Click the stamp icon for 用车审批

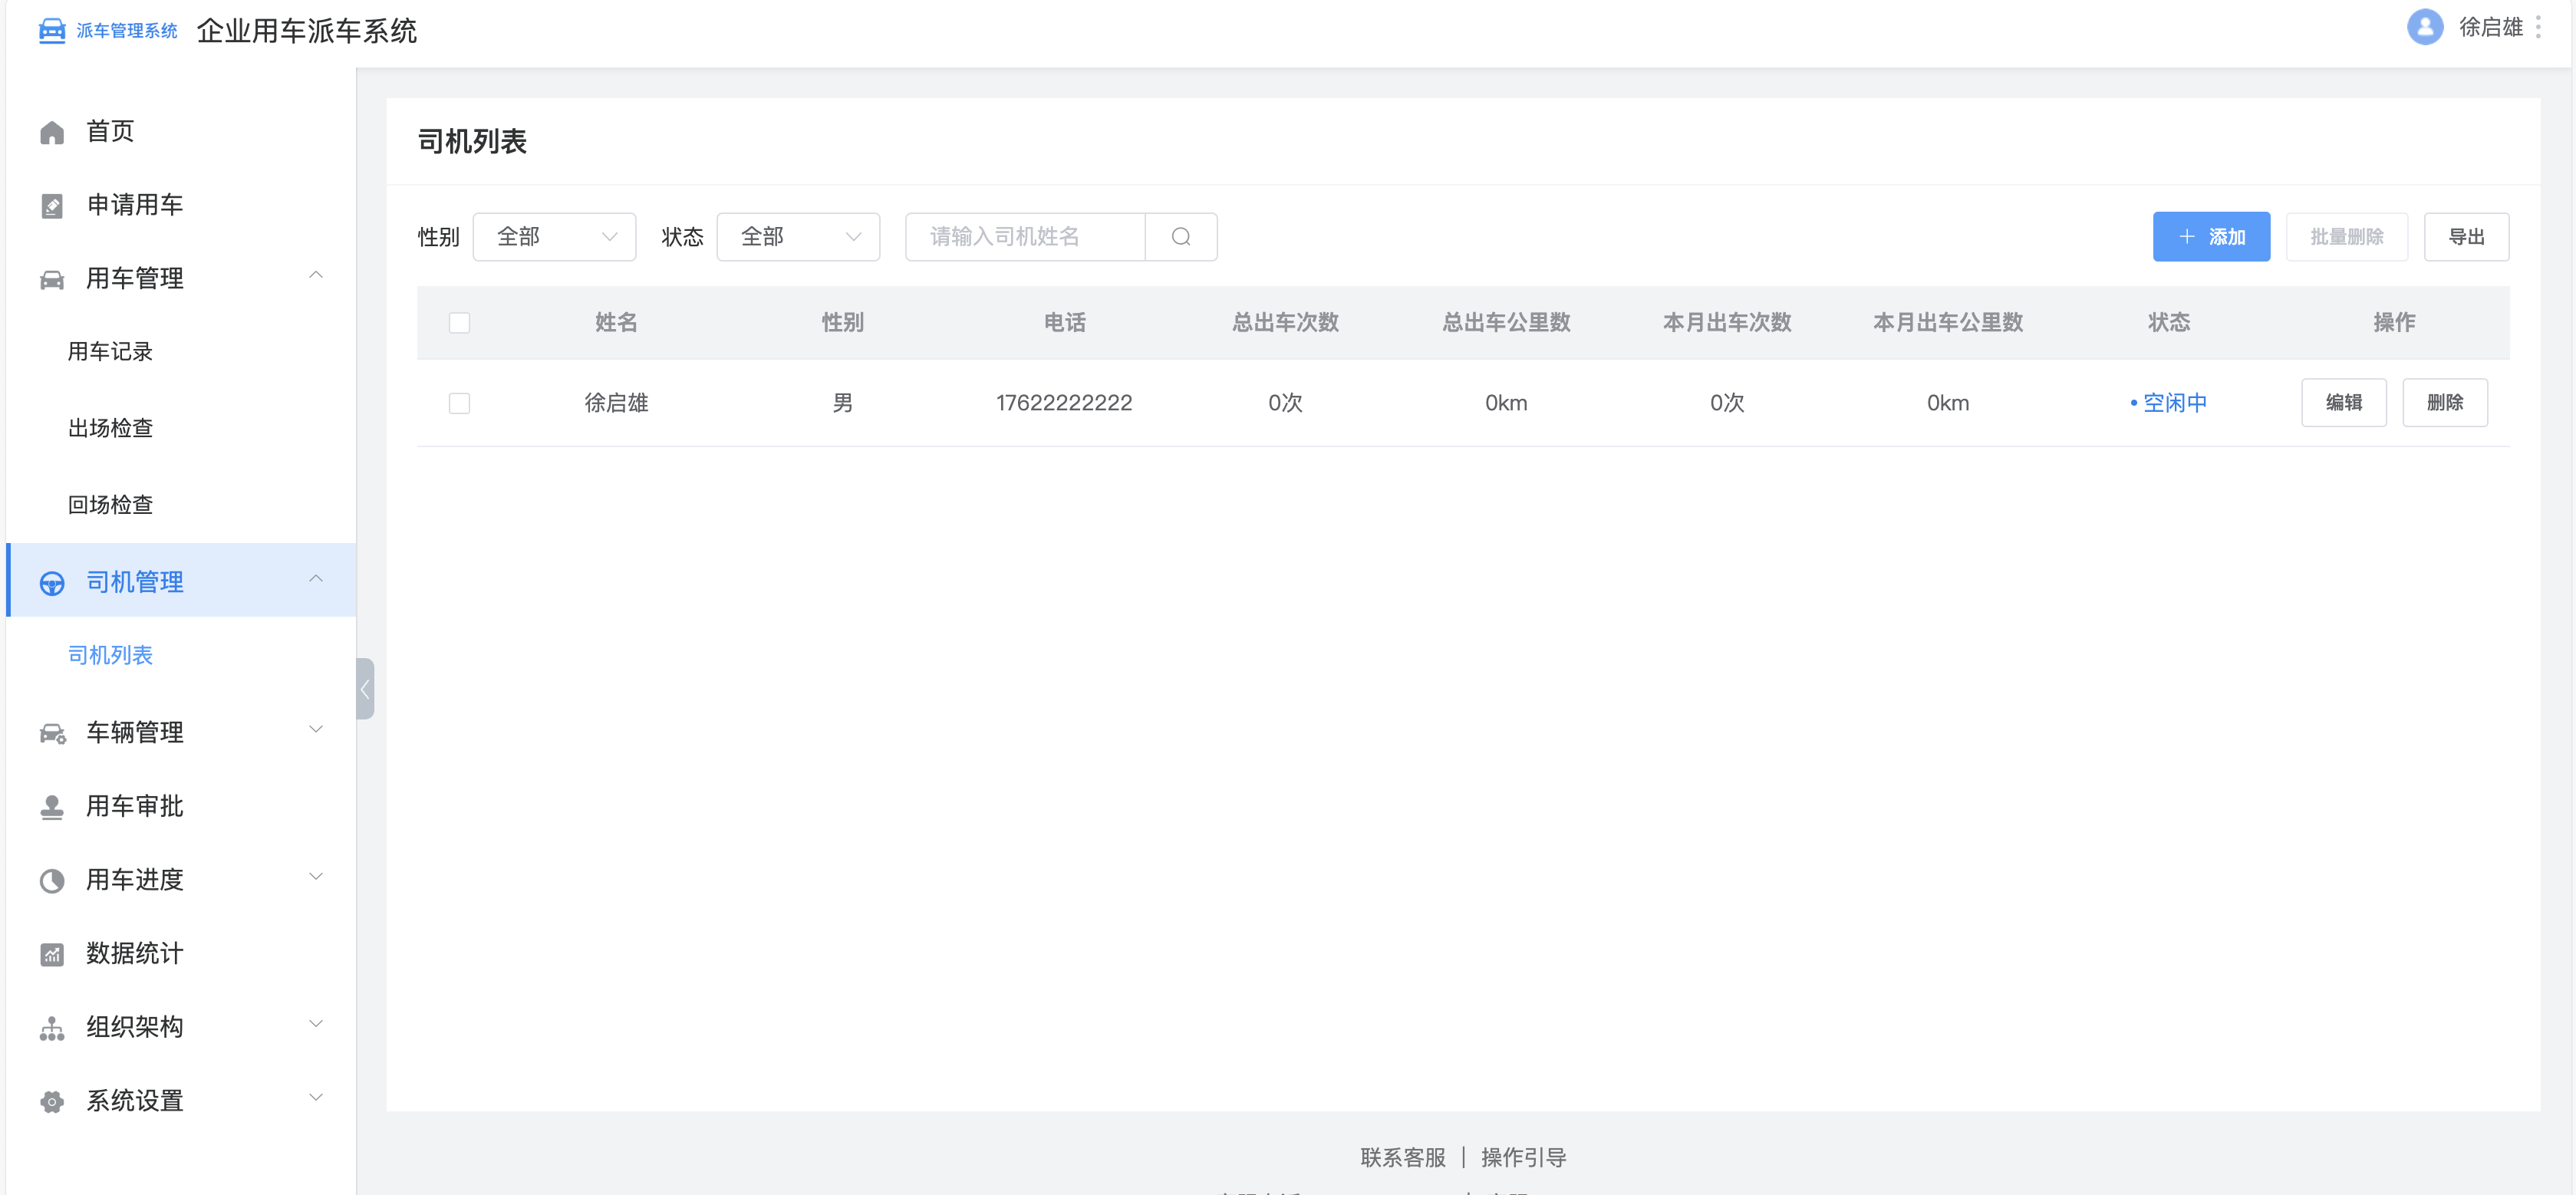pos(52,807)
